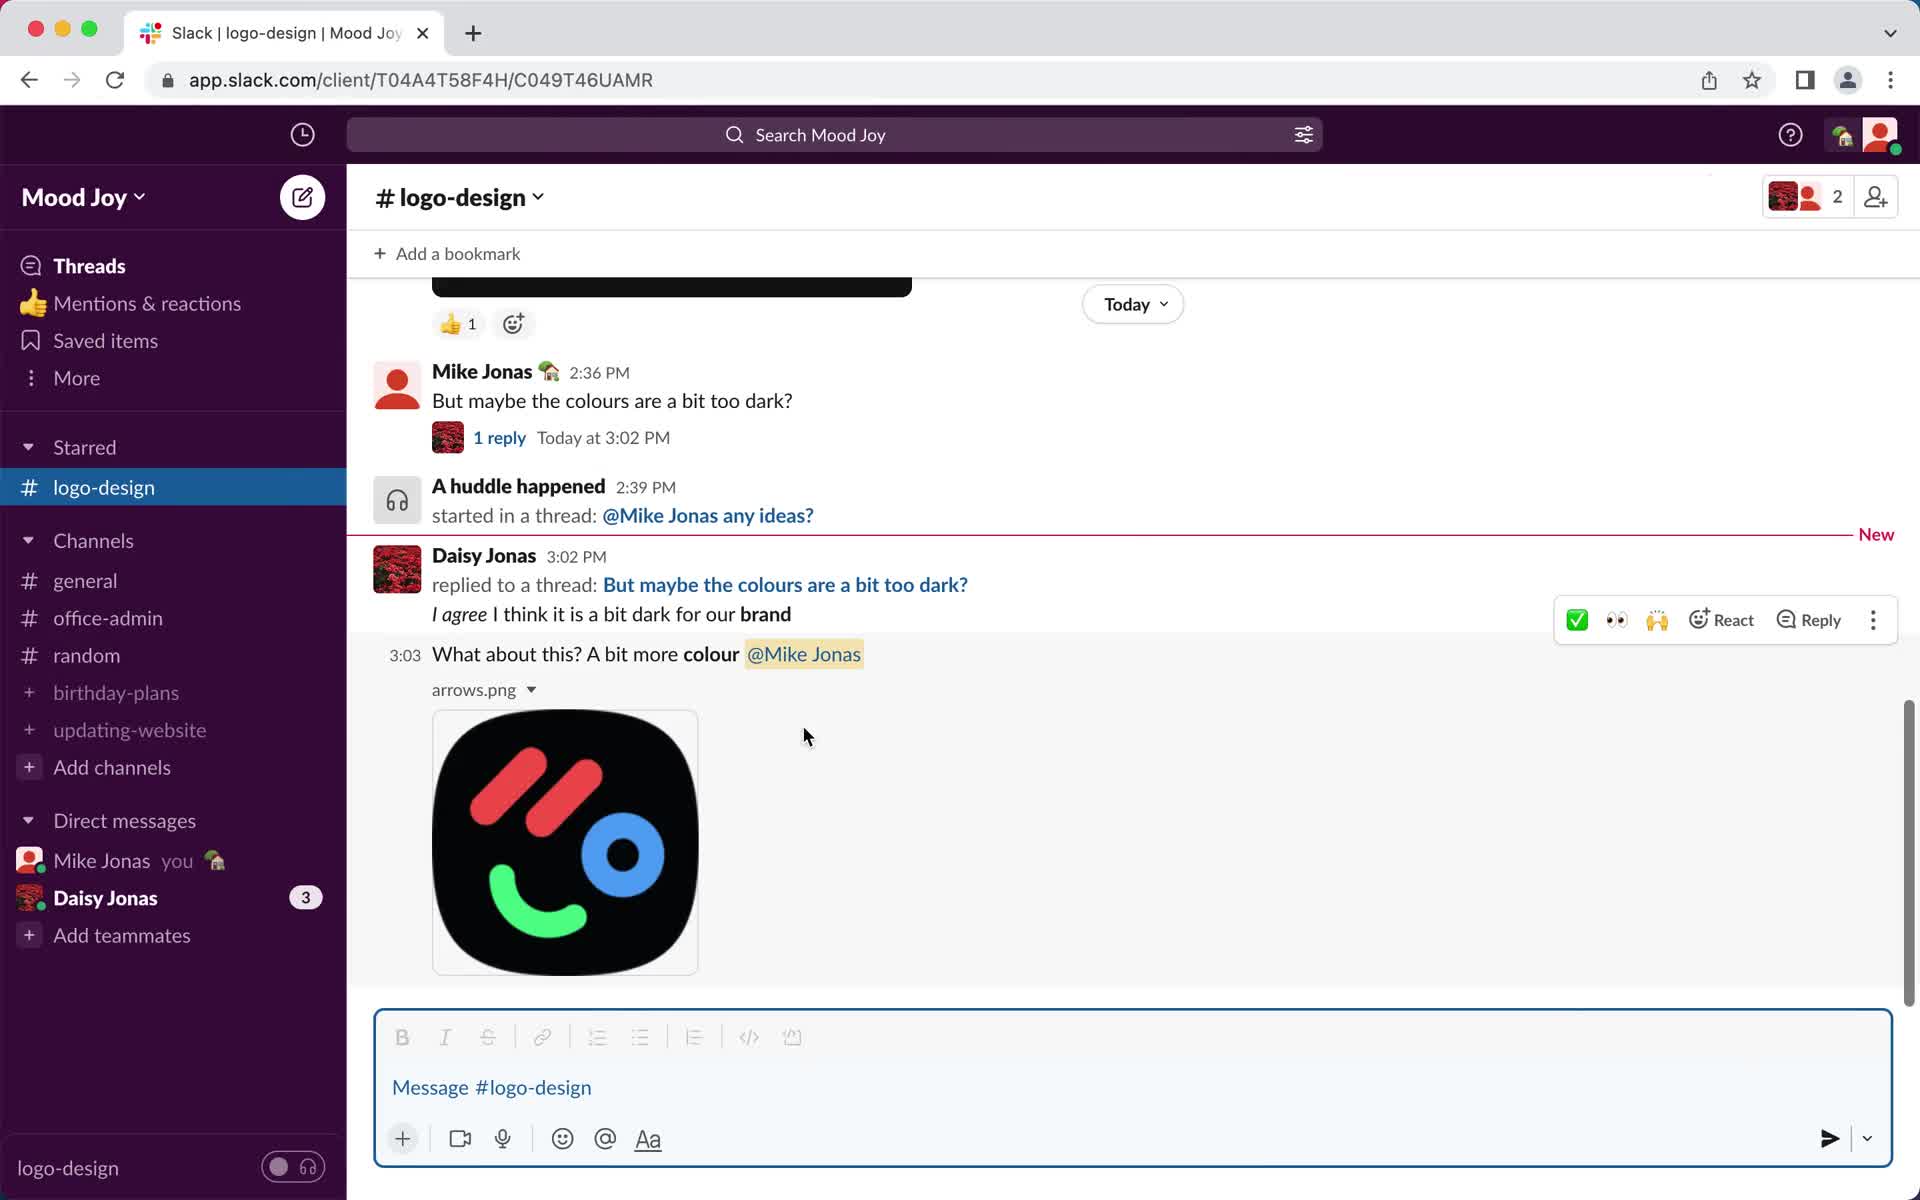React with white check mark emoji

click(x=1577, y=620)
